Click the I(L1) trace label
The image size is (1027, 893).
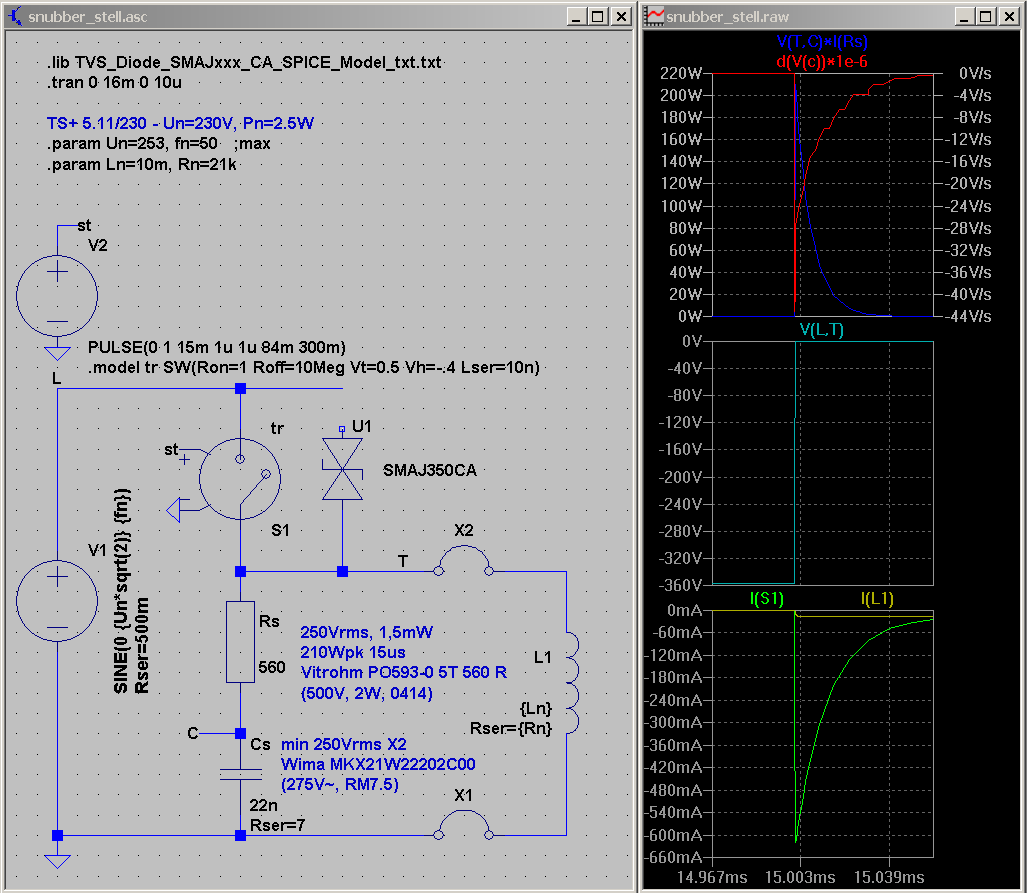(877, 599)
